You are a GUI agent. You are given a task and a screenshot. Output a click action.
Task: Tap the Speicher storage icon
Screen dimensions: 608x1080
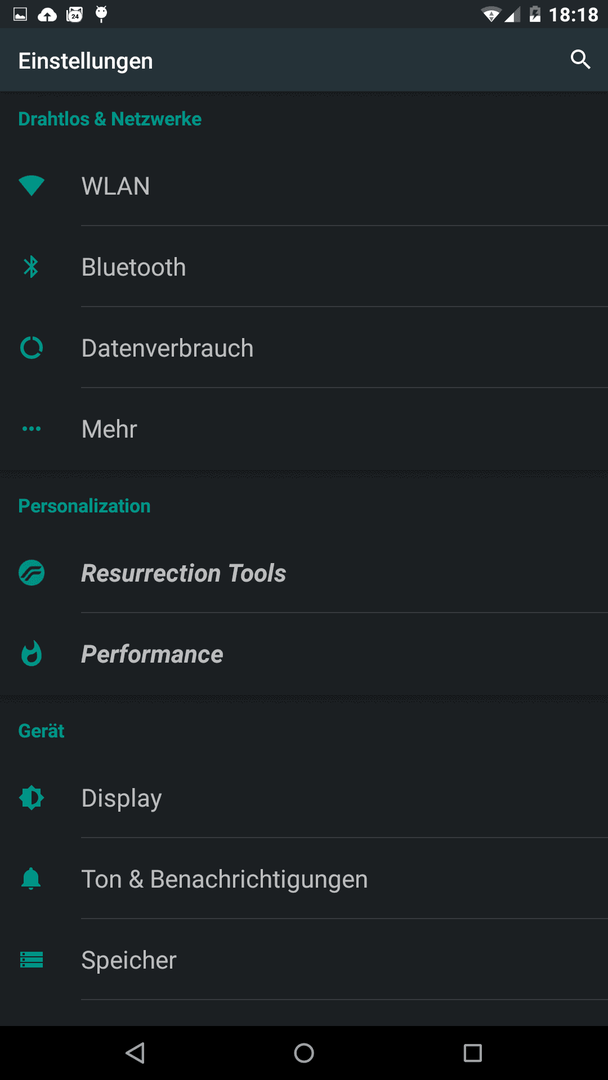(31, 959)
